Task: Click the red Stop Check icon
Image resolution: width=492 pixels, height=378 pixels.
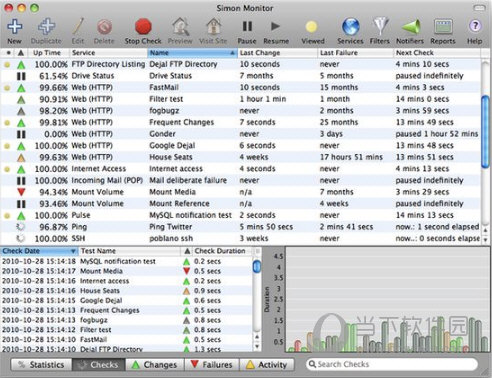Action: tap(143, 27)
